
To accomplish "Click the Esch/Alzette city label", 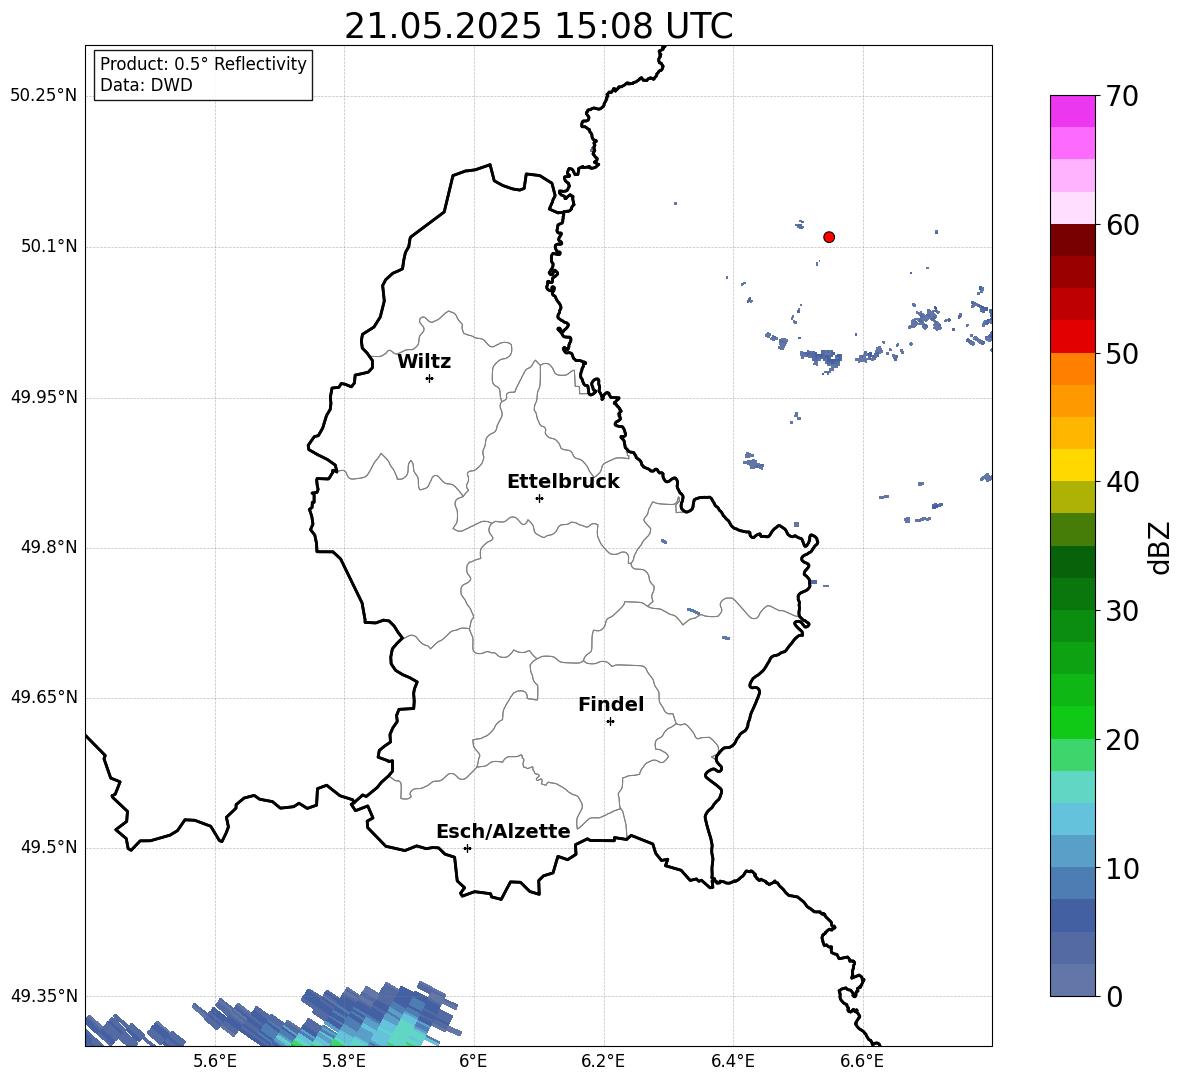I will point(503,831).
